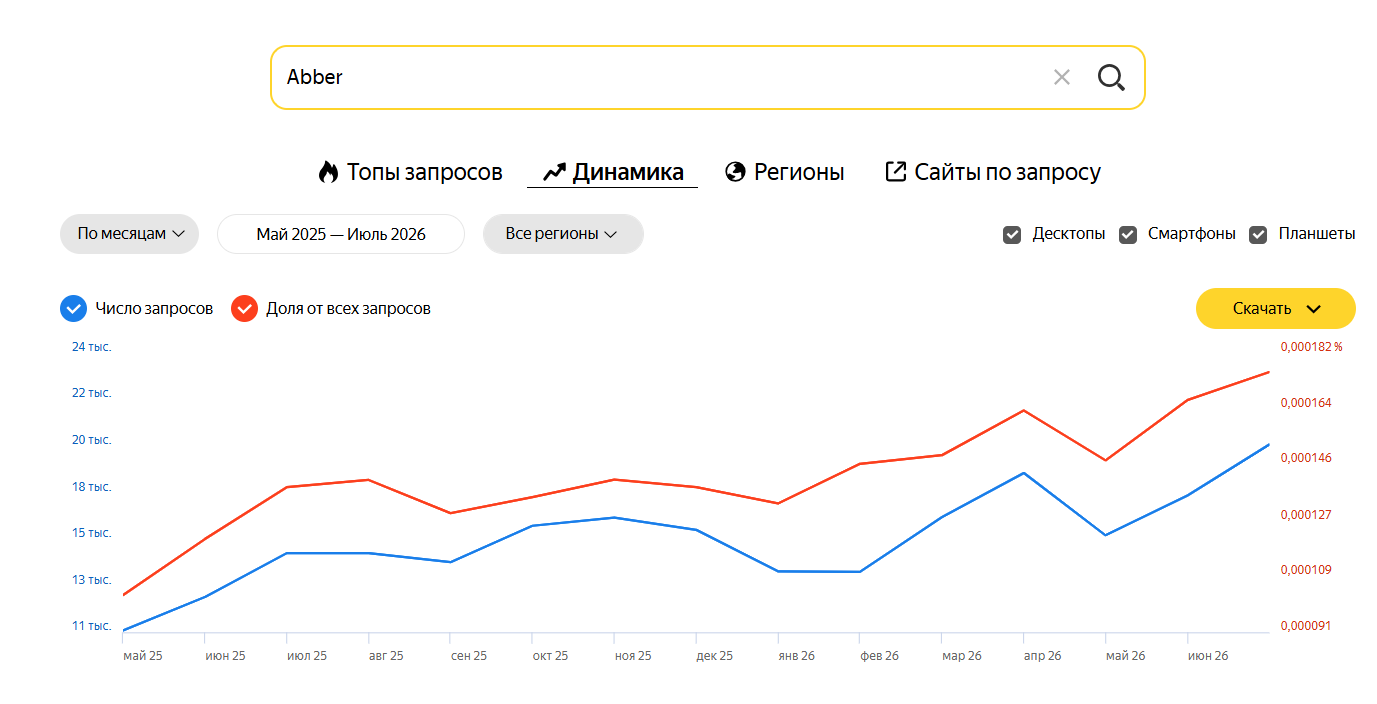This screenshot has width=1377, height=704.
Task: Uncheck the Десктопы checkbox
Action: point(1013,234)
